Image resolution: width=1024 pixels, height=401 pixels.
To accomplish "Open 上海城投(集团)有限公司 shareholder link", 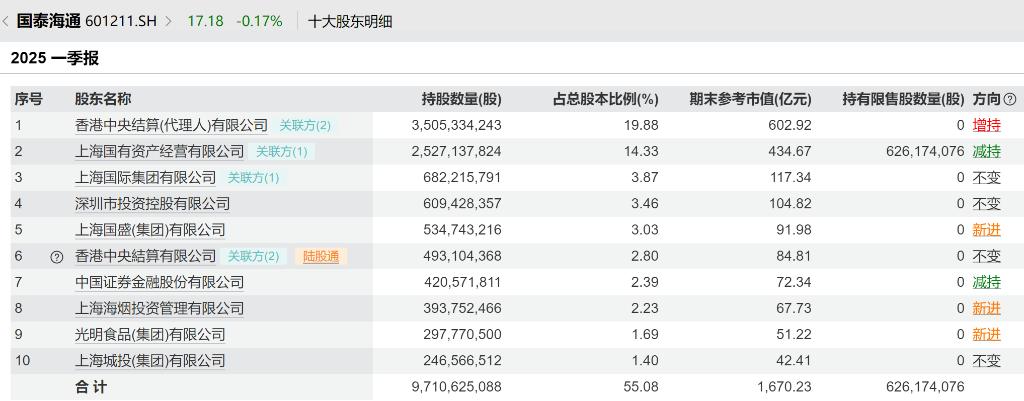I will 150,361.
